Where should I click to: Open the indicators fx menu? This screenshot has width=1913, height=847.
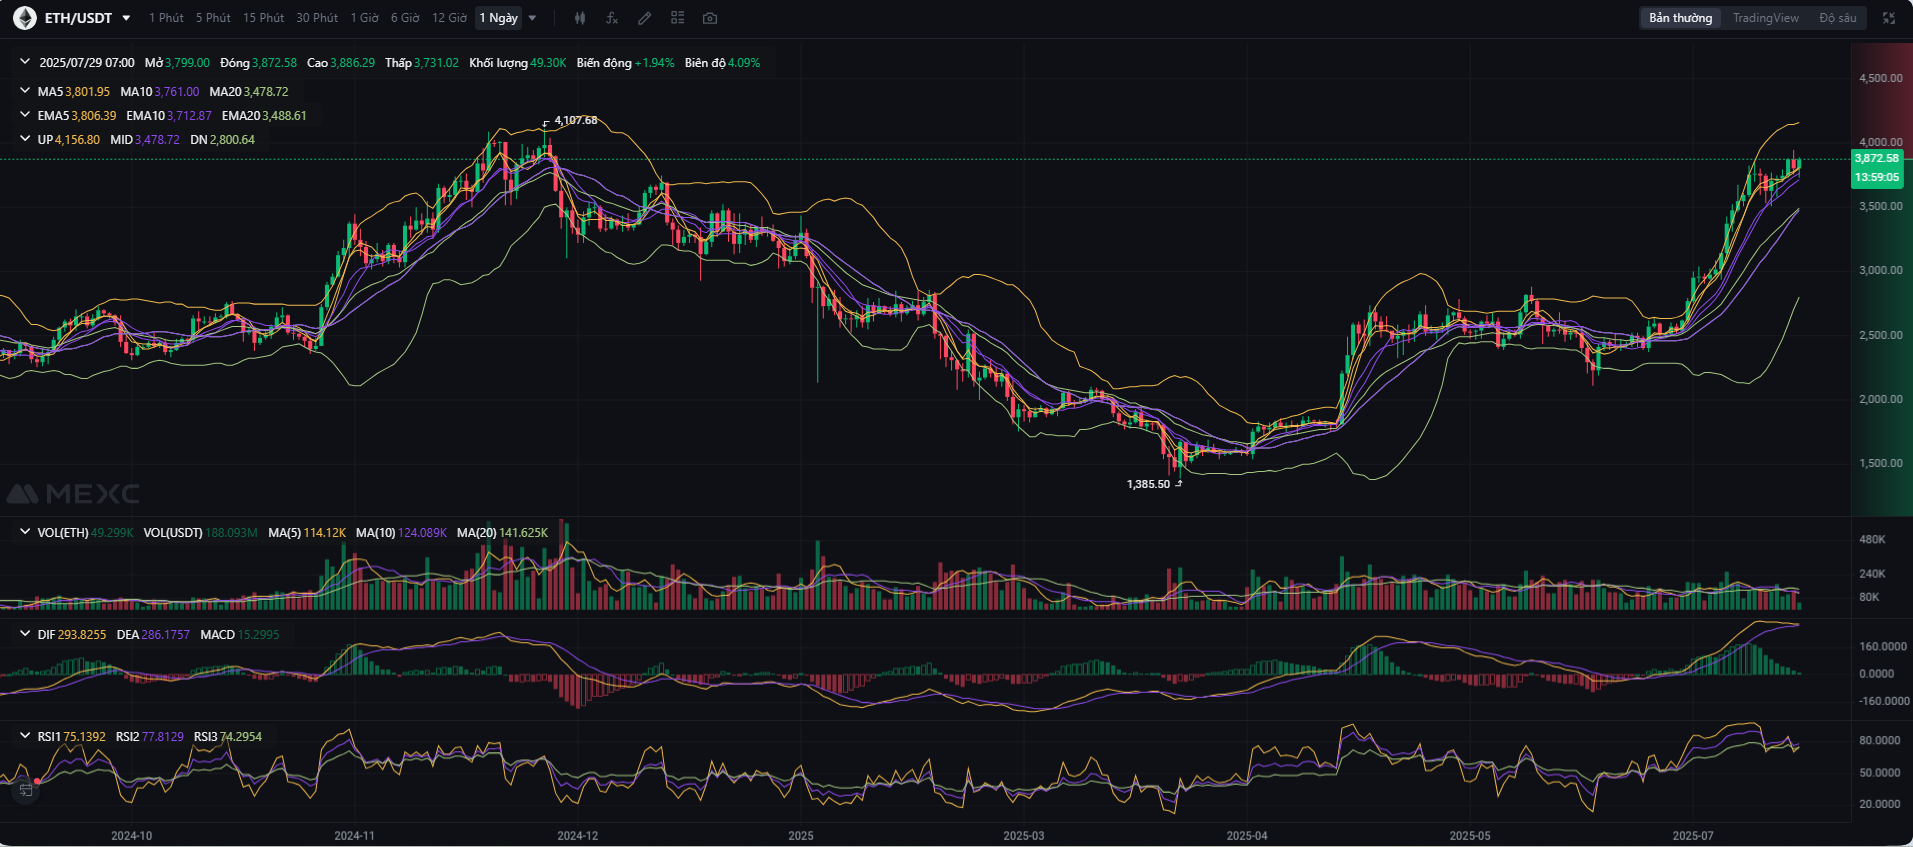tap(612, 18)
